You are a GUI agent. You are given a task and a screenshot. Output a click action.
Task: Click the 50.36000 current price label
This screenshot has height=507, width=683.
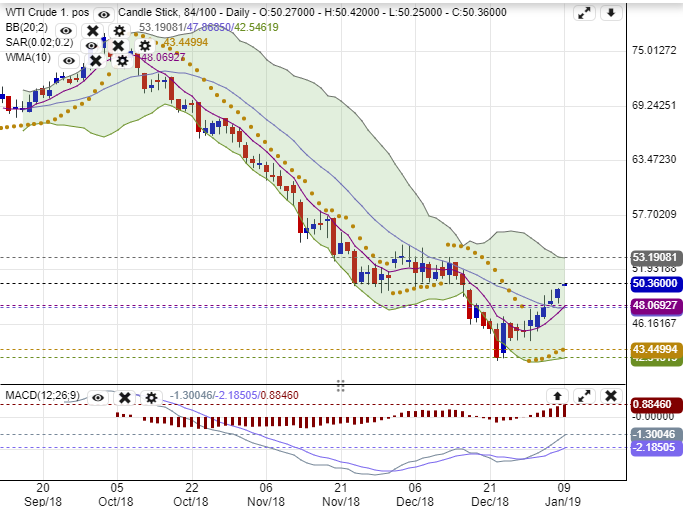pyautogui.click(x=655, y=284)
